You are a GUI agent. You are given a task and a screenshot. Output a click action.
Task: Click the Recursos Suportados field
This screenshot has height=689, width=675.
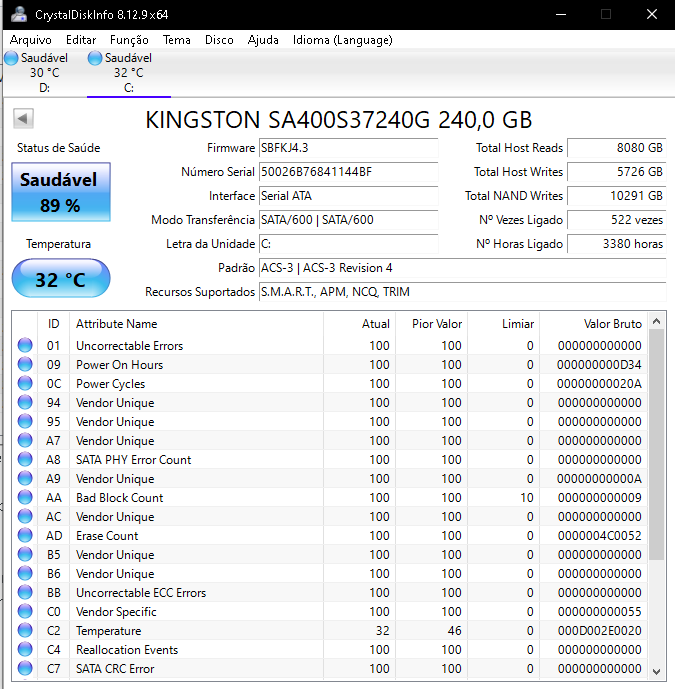tap(463, 292)
